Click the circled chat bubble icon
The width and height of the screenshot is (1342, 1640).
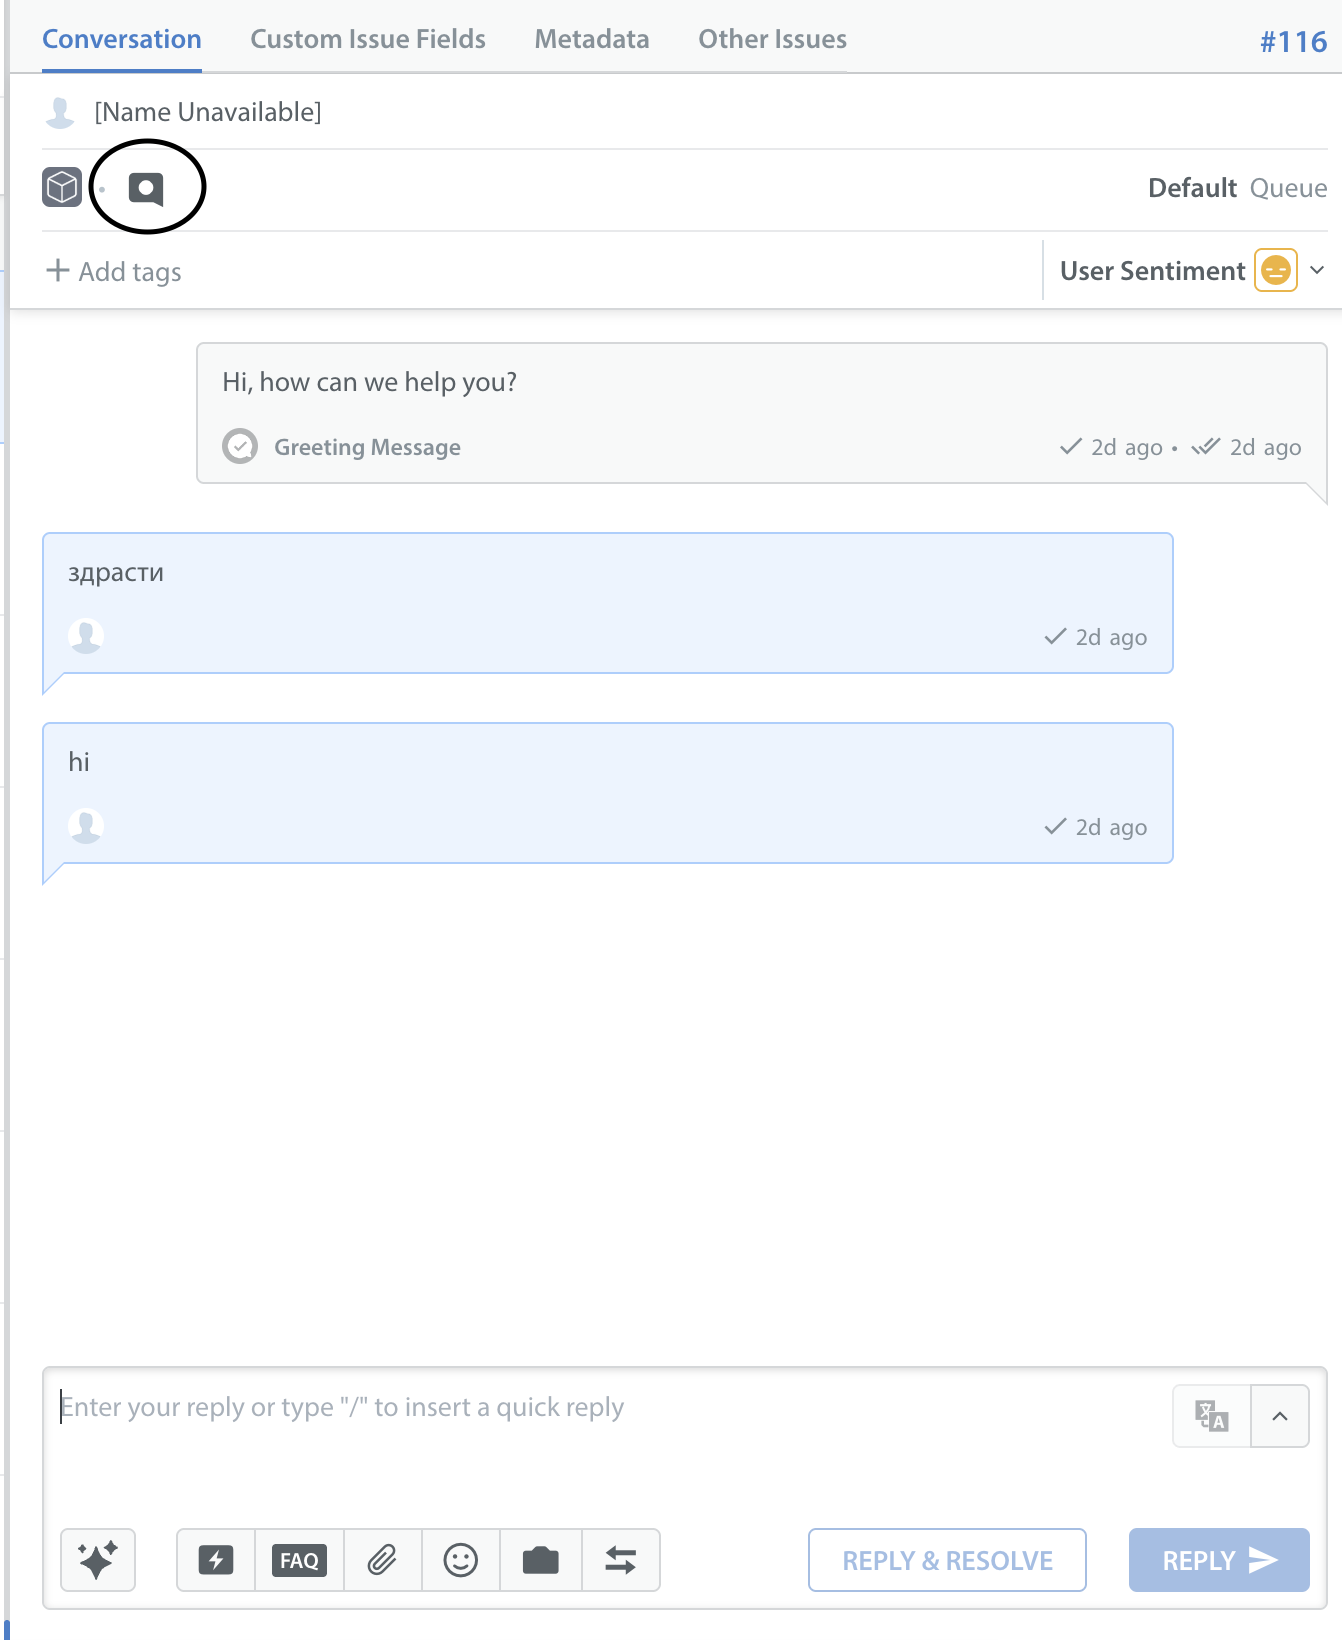146,188
